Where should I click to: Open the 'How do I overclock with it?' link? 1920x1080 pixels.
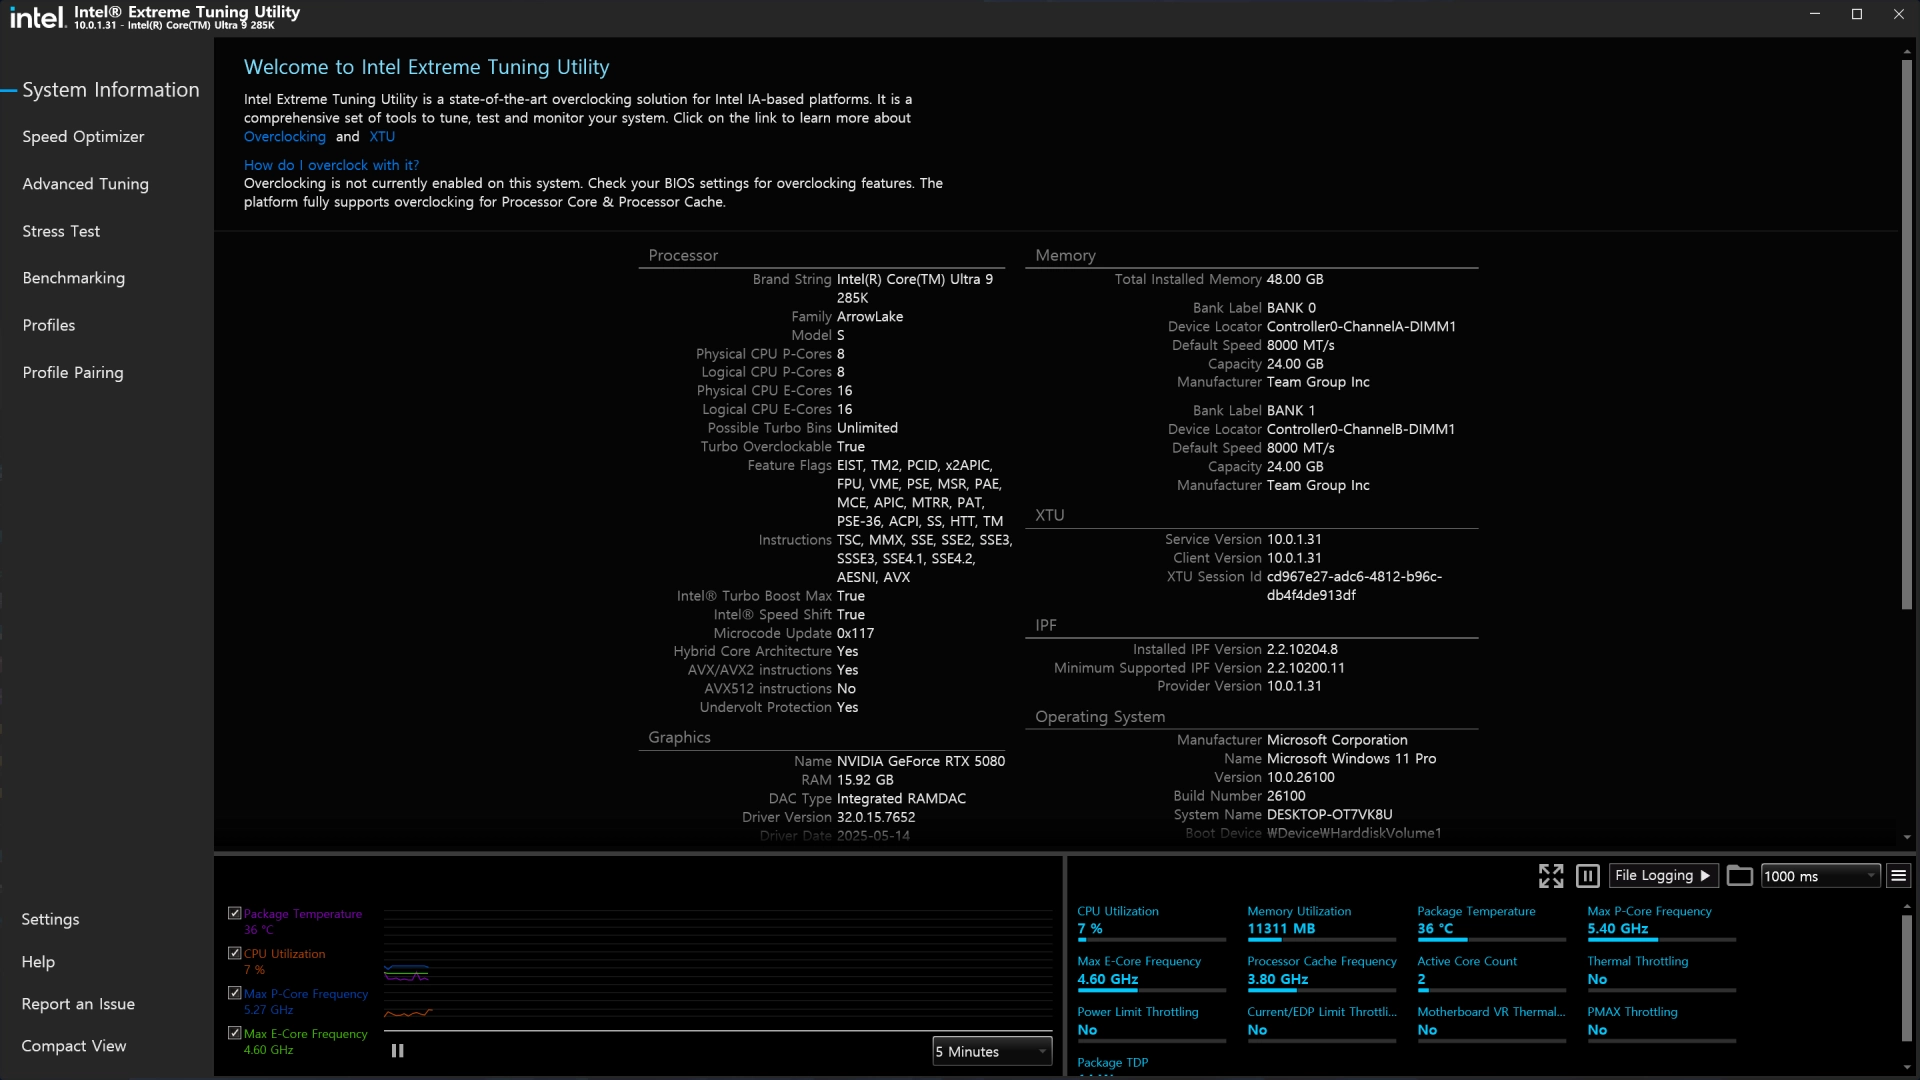[x=331, y=165]
